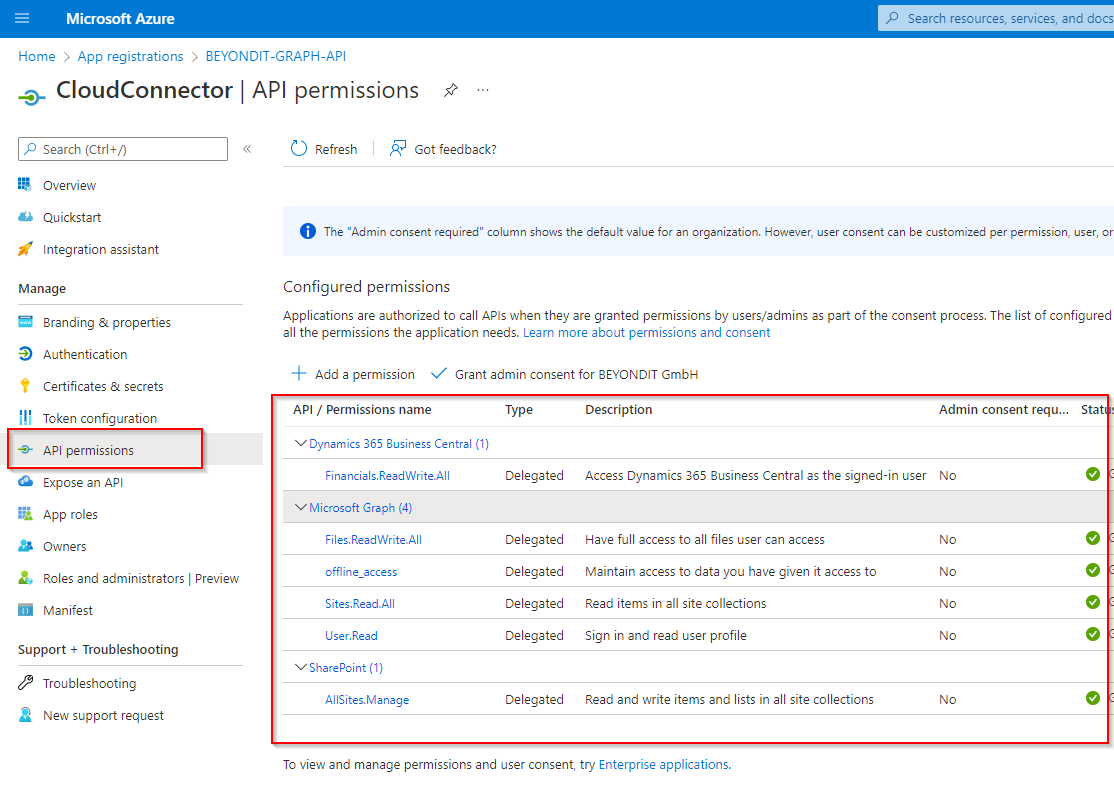Image resolution: width=1114 pixels, height=798 pixels.
Task: Click the Certificates & secrets key icon
Action: [x=25, y=386]
